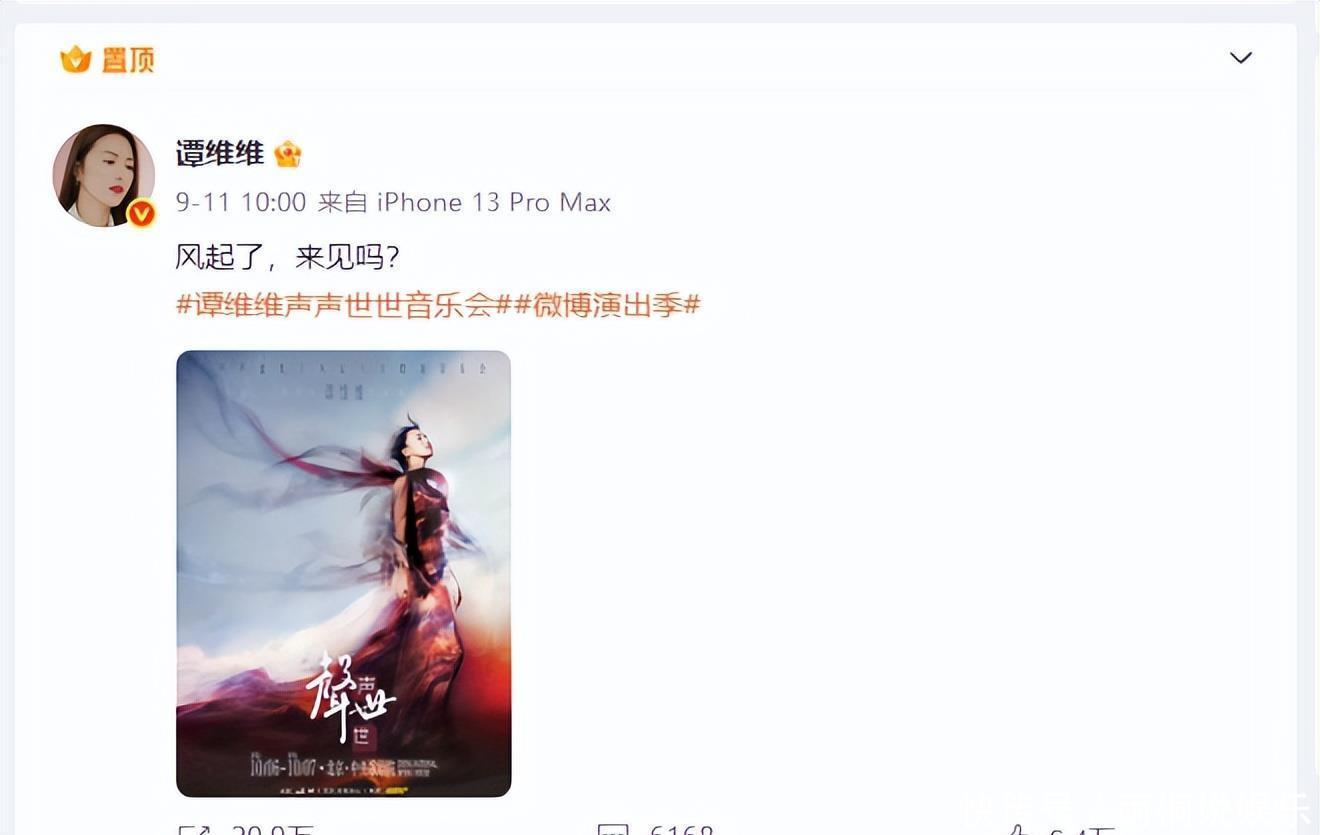Click the 置顶 pinned label
The image size is (1320, 835).
[128, 60]
